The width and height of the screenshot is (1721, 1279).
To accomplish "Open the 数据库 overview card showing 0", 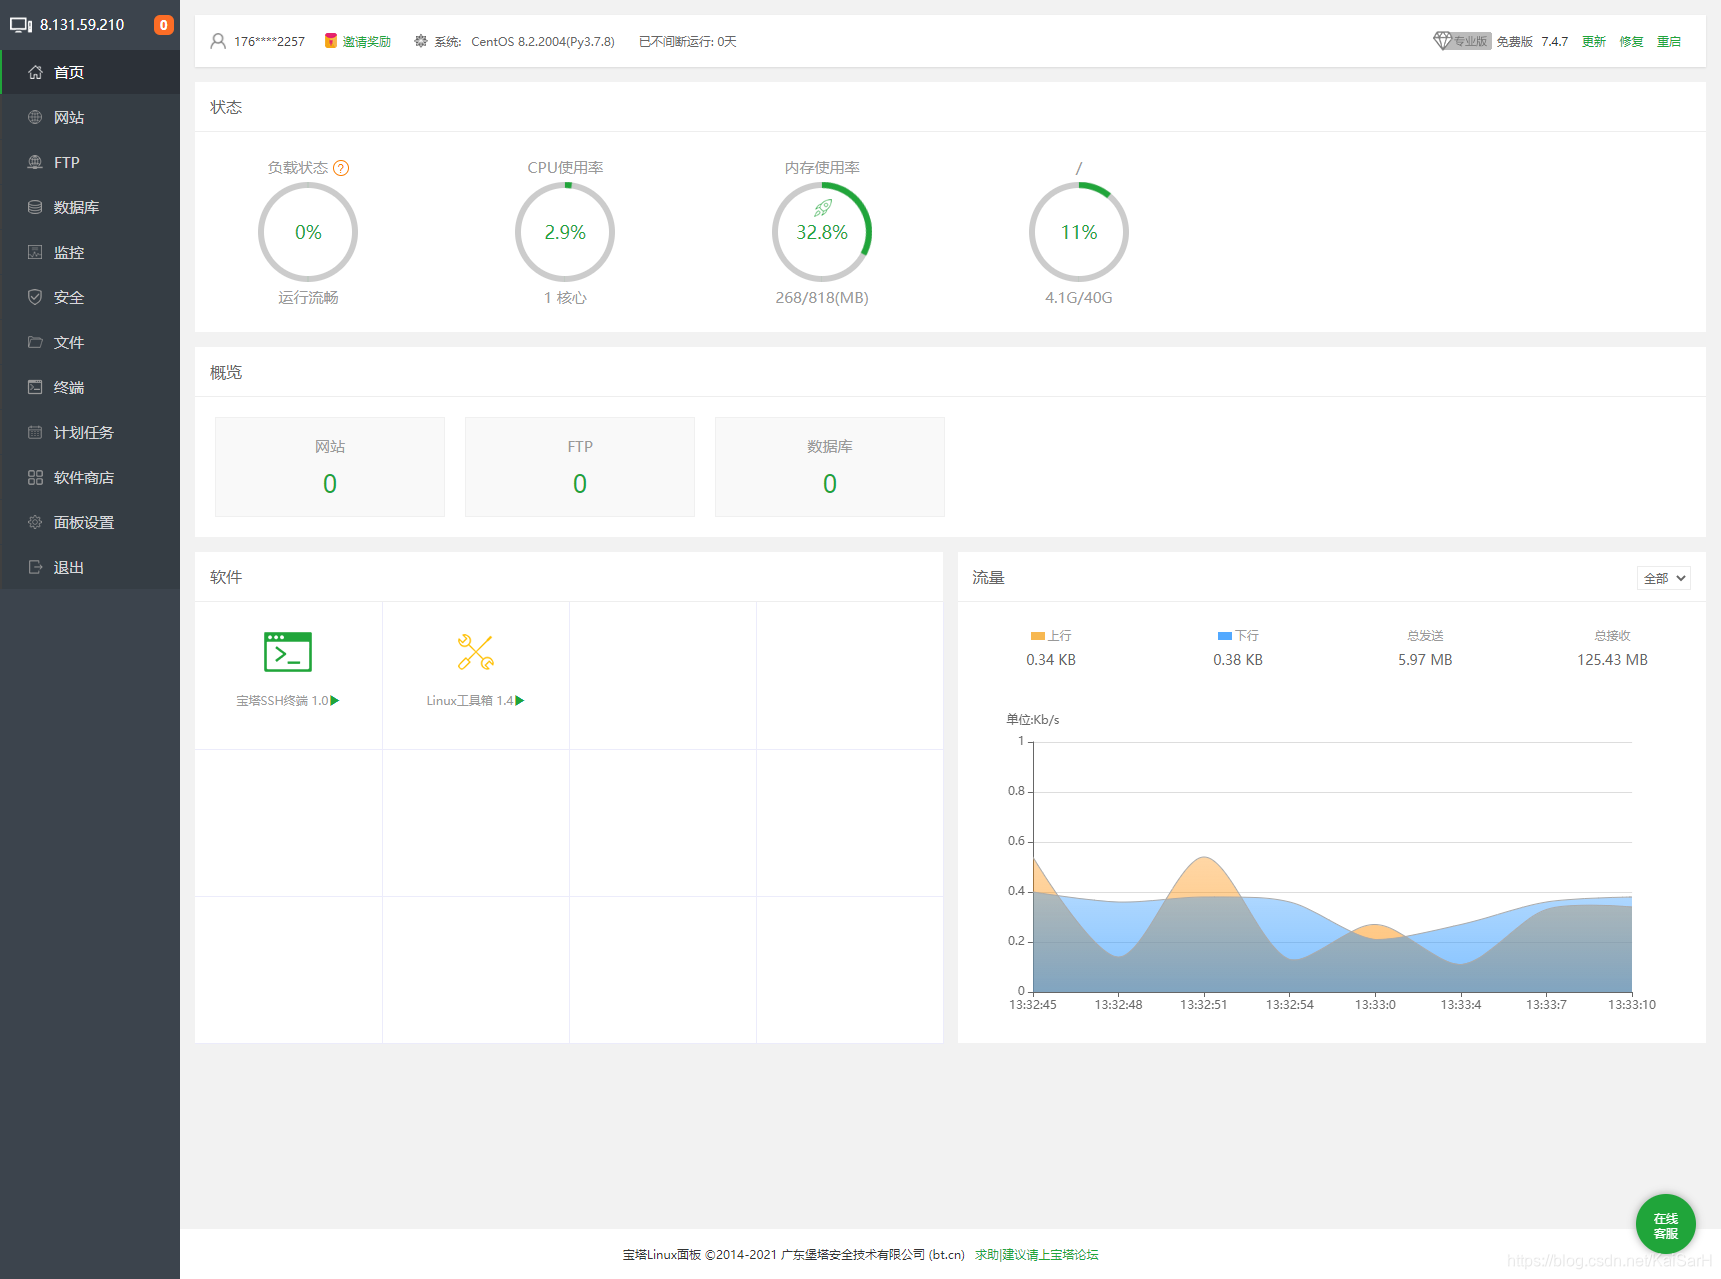I will (830, 467).
